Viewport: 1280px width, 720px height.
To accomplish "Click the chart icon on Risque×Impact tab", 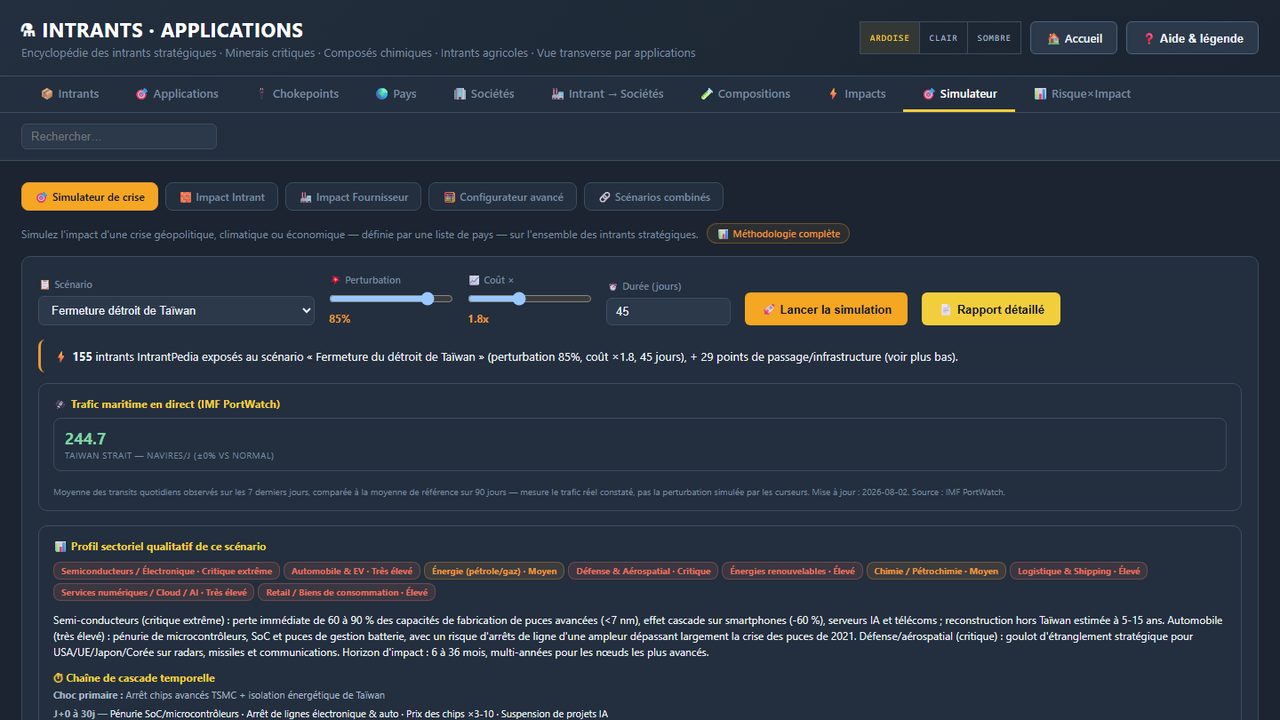I will [1040, 94].
